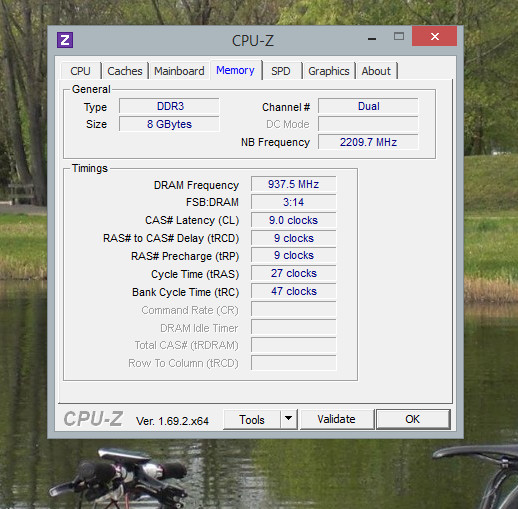The width and height of the screenshot is (518, 509).
Task: Select the DDR3 memory type value
Action: pyautogui.click(x=169, y=106)
